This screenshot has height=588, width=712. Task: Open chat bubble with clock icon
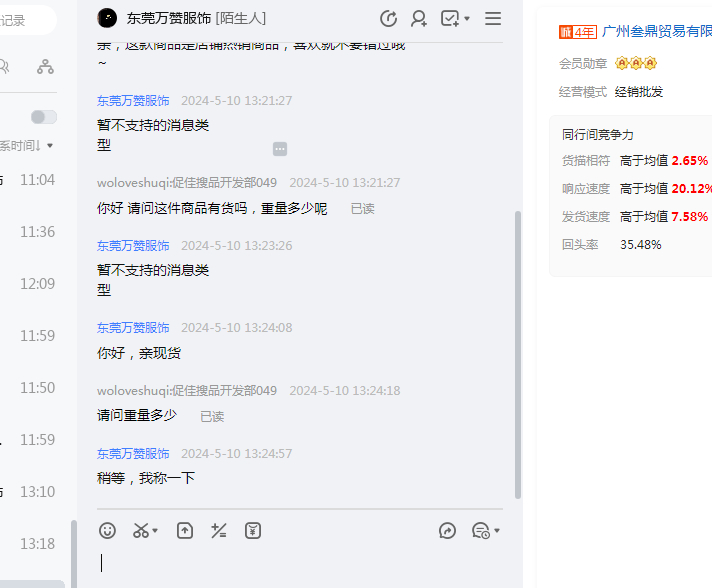[x=481, y=530]
